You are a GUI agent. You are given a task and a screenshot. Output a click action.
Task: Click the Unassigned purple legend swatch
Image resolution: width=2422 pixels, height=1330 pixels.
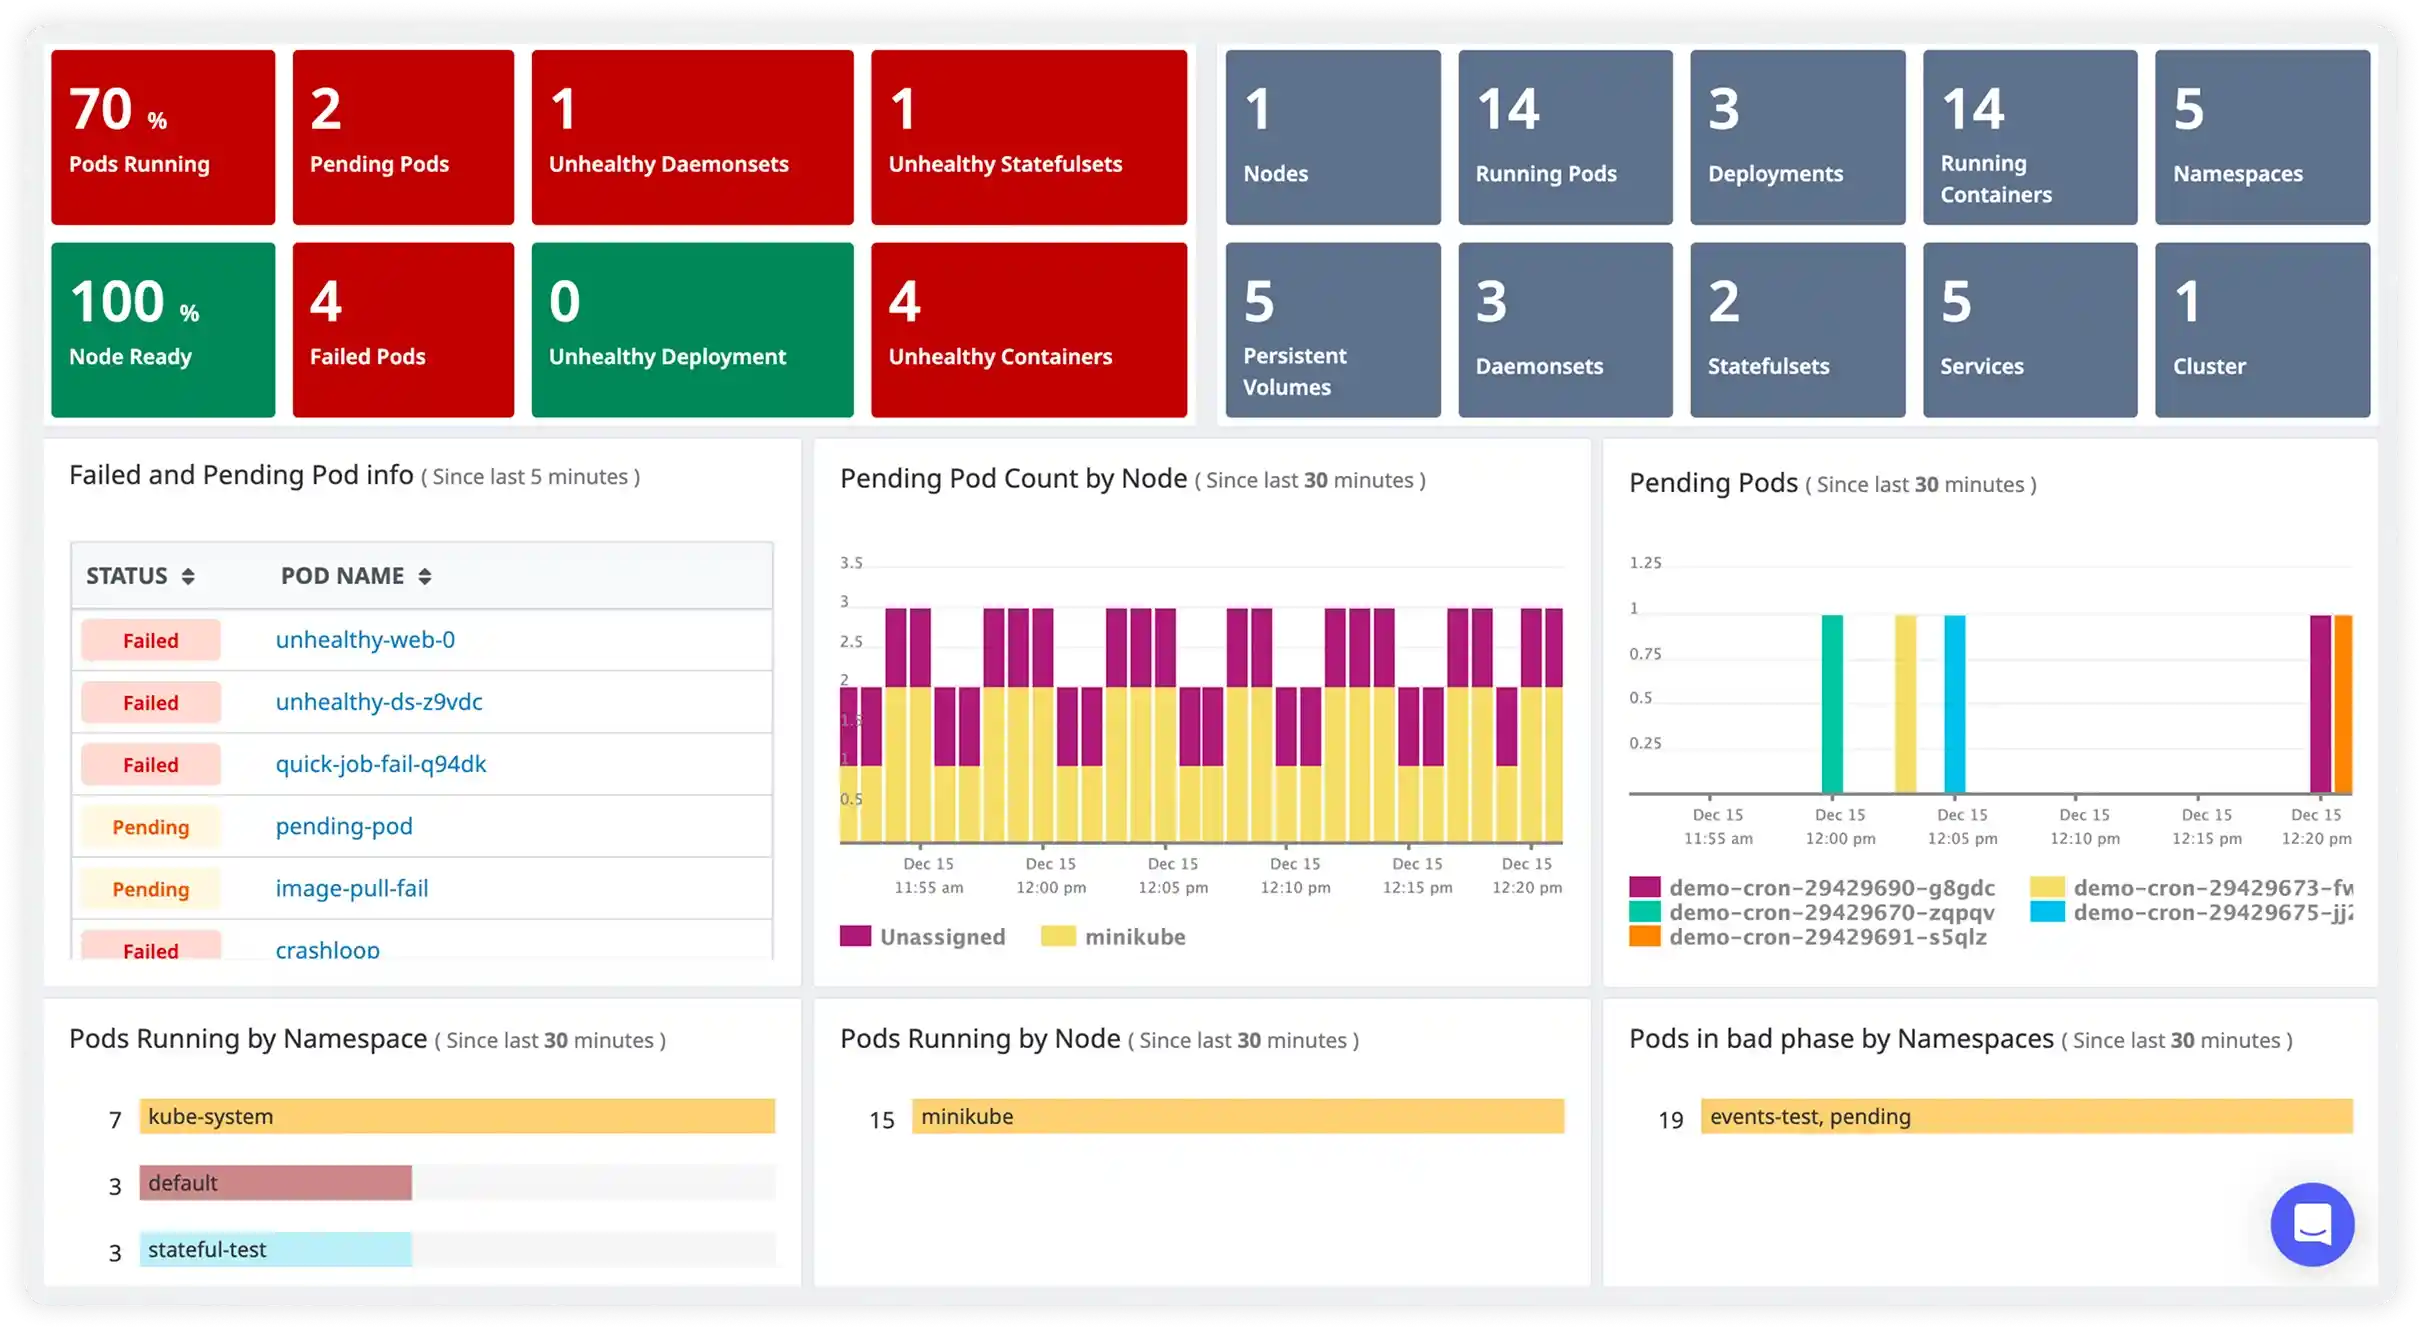coord(855,936)
